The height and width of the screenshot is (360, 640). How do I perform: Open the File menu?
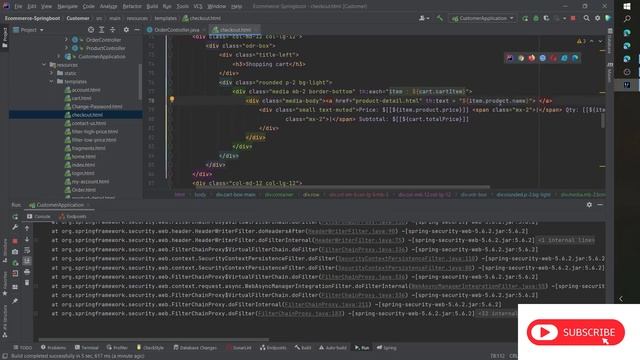click(x=18, y=7)
